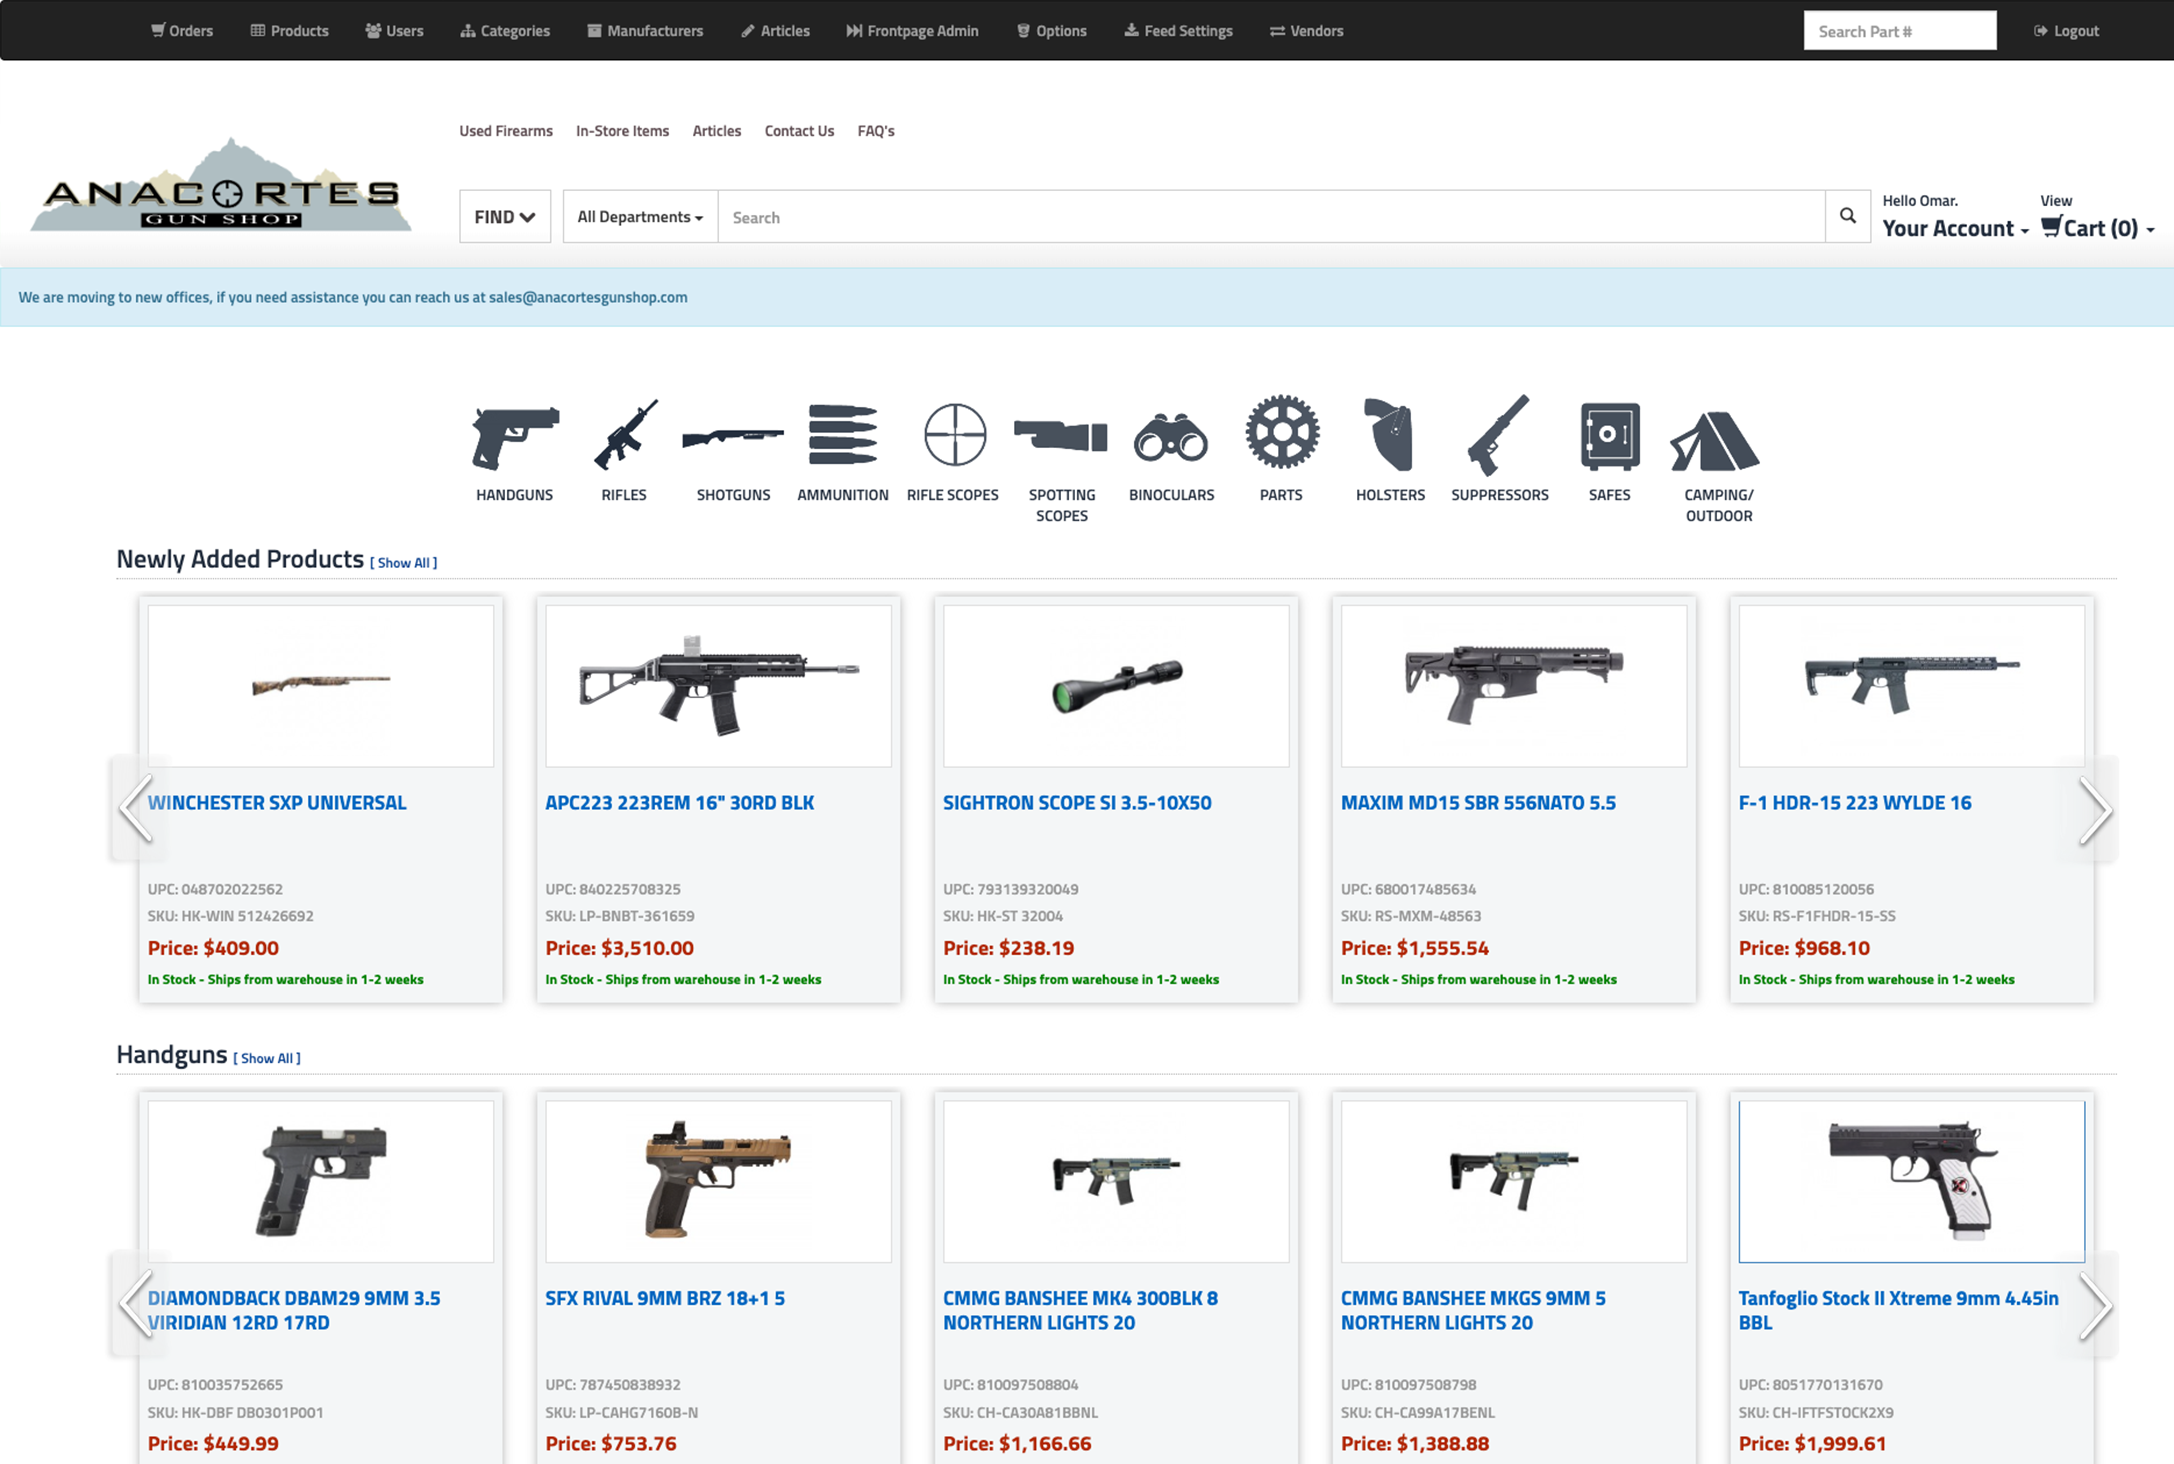This screenshot has height=1464, width=2174.
Task: Click the Tanfoglio Stock II pistol image
Action: pyautogui.click(x=1912, y=1181)
